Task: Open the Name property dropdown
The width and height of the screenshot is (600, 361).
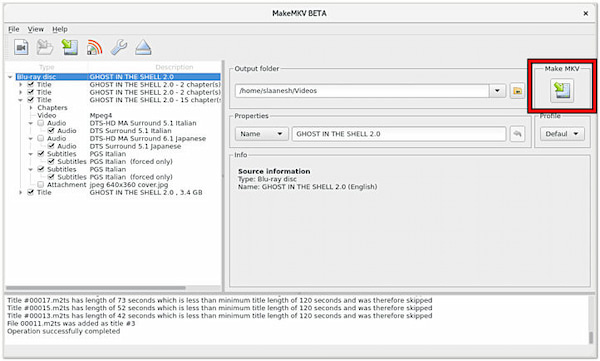Action: click(x=262, y=134)
